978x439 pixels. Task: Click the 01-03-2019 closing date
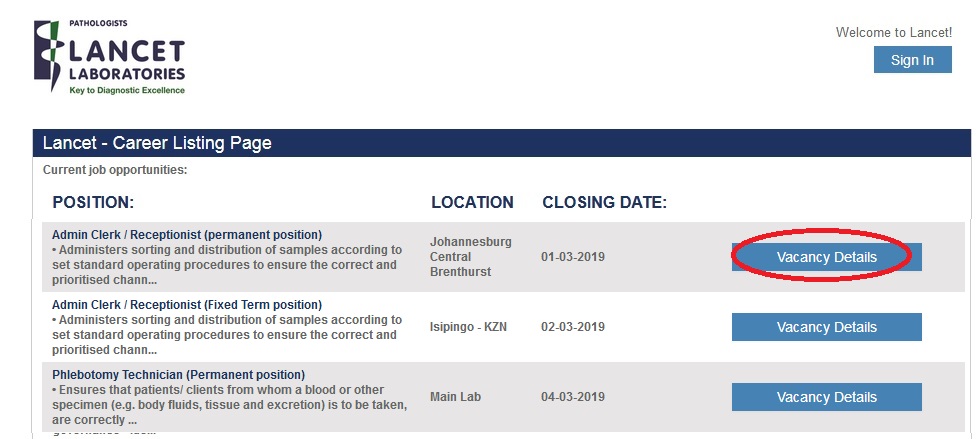[x=572, y=257]
